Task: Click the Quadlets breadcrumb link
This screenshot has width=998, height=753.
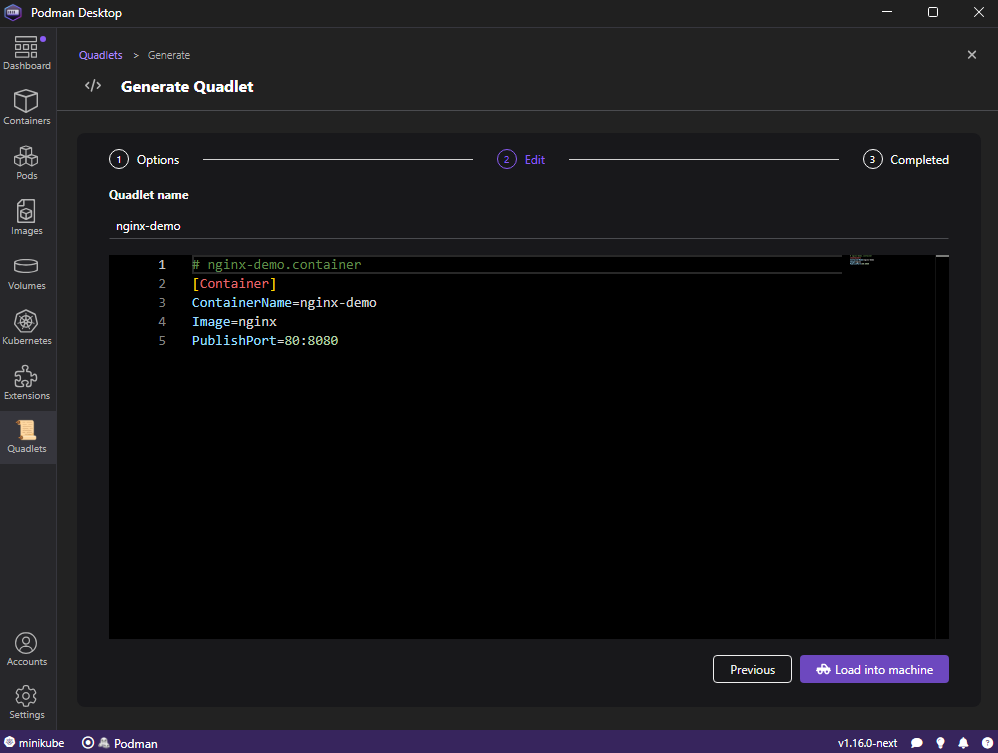Action: (x=100, y=55)
